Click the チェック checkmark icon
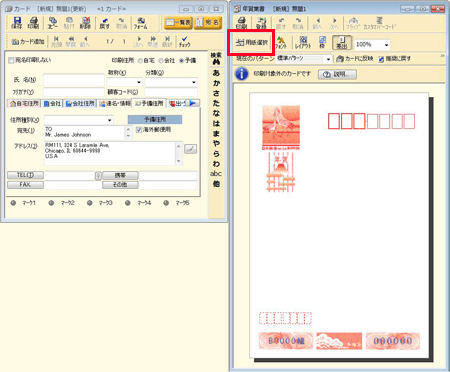Viewport: 450px width, 372px height. 184,41
